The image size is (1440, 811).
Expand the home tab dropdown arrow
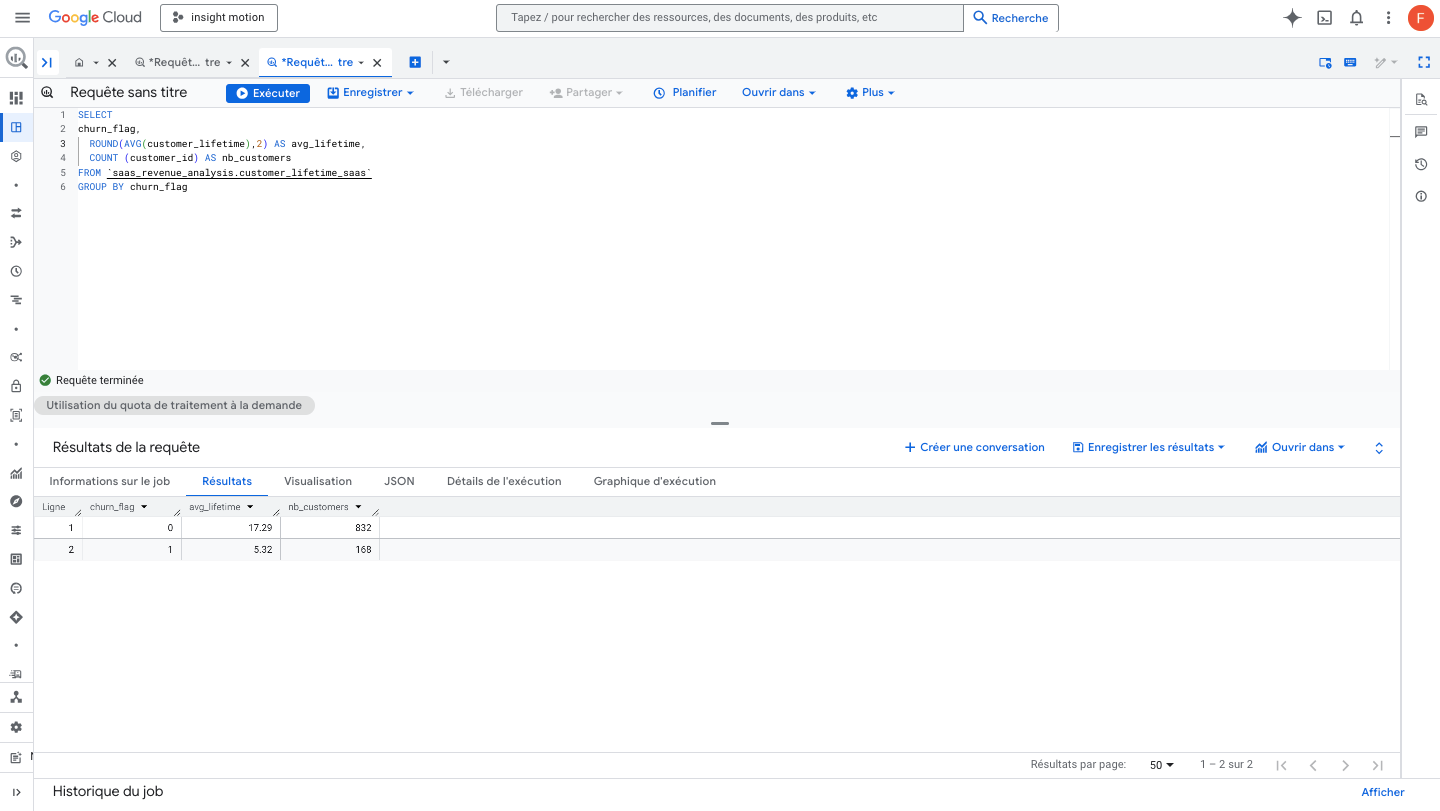coord(96,63)
